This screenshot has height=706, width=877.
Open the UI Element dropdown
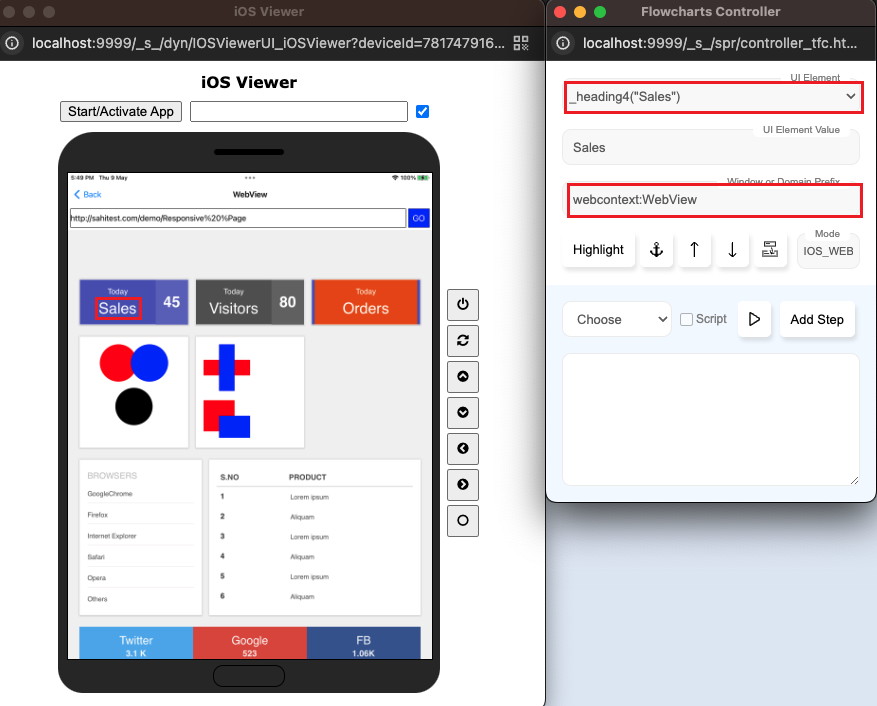pos(711,96)
